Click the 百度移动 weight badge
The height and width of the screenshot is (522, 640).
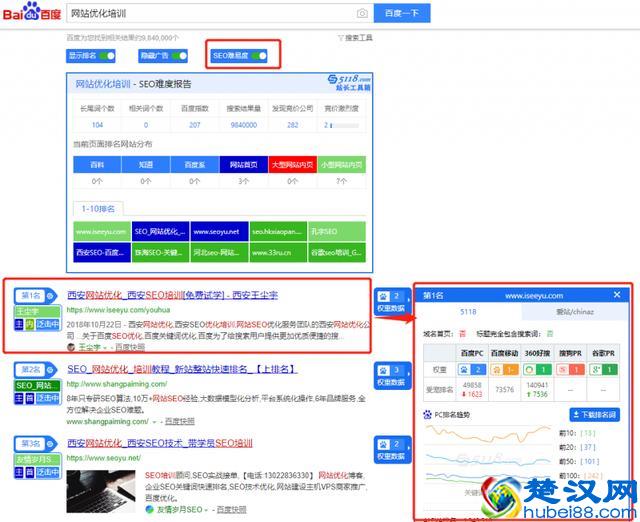504,370
